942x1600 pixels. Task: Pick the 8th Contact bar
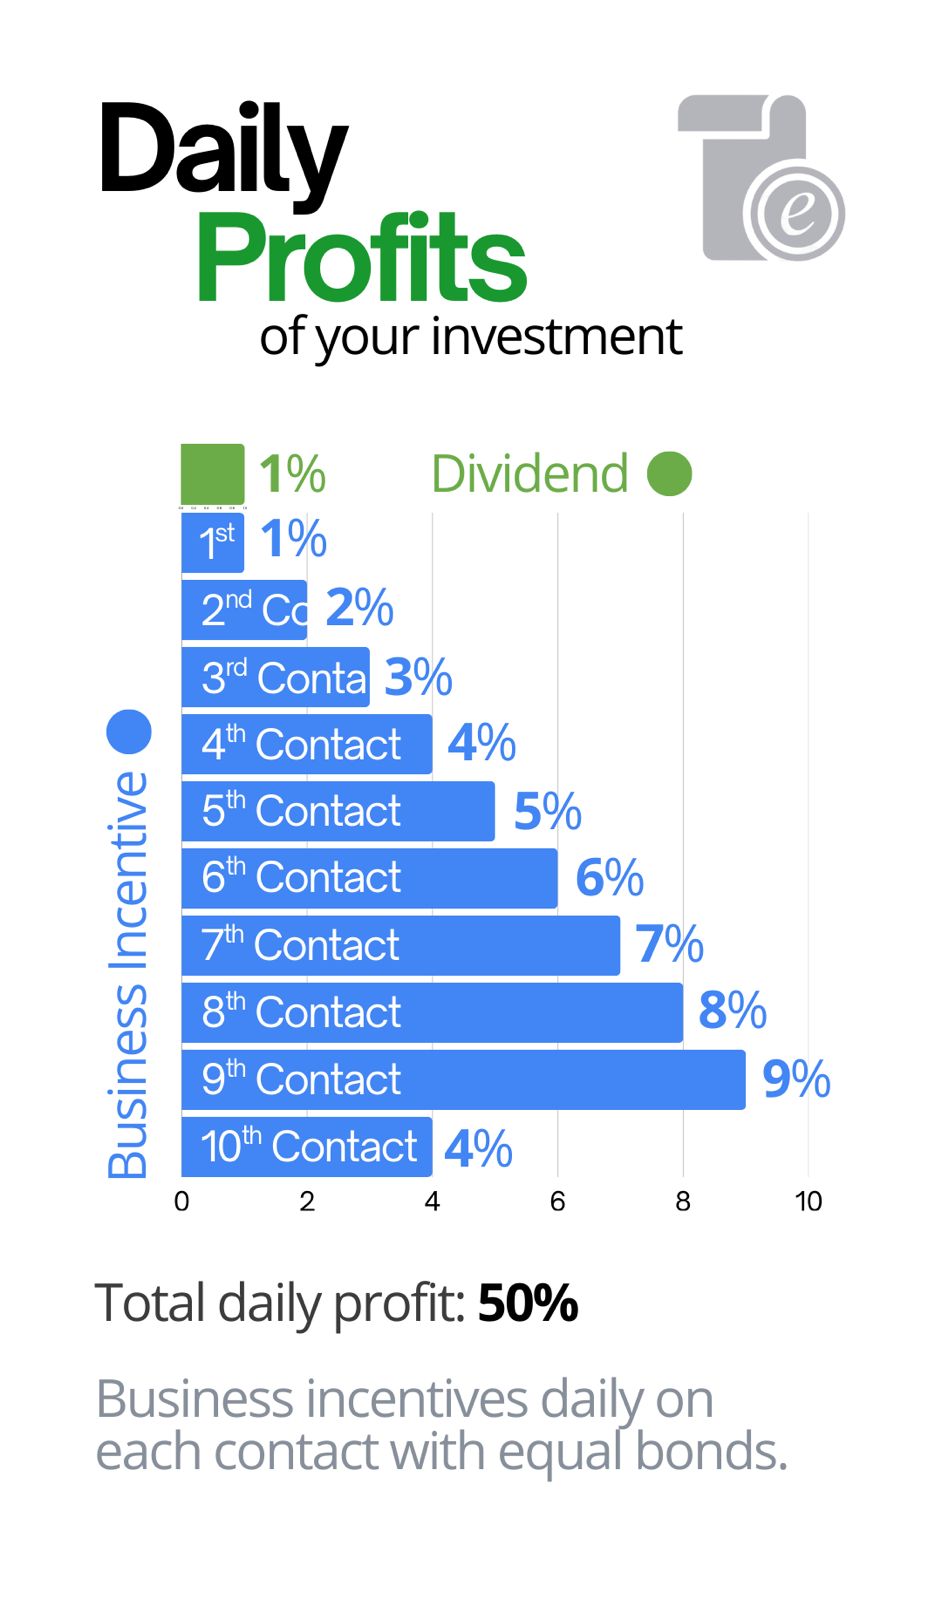coord(432,1012)
